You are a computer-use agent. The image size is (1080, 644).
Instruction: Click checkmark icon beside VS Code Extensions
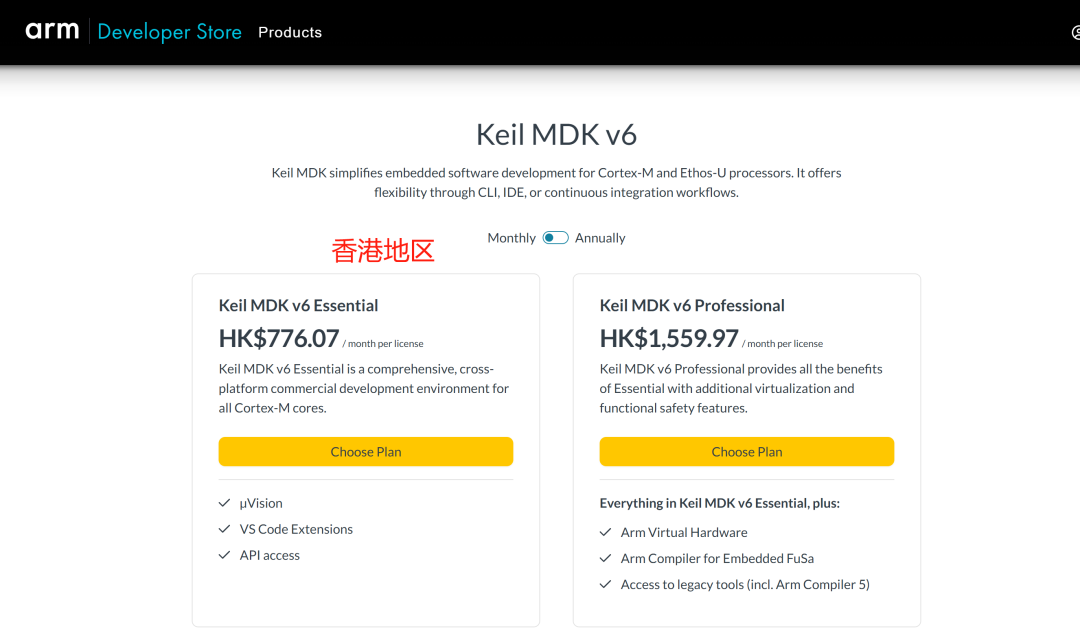[x=225, y=529]
